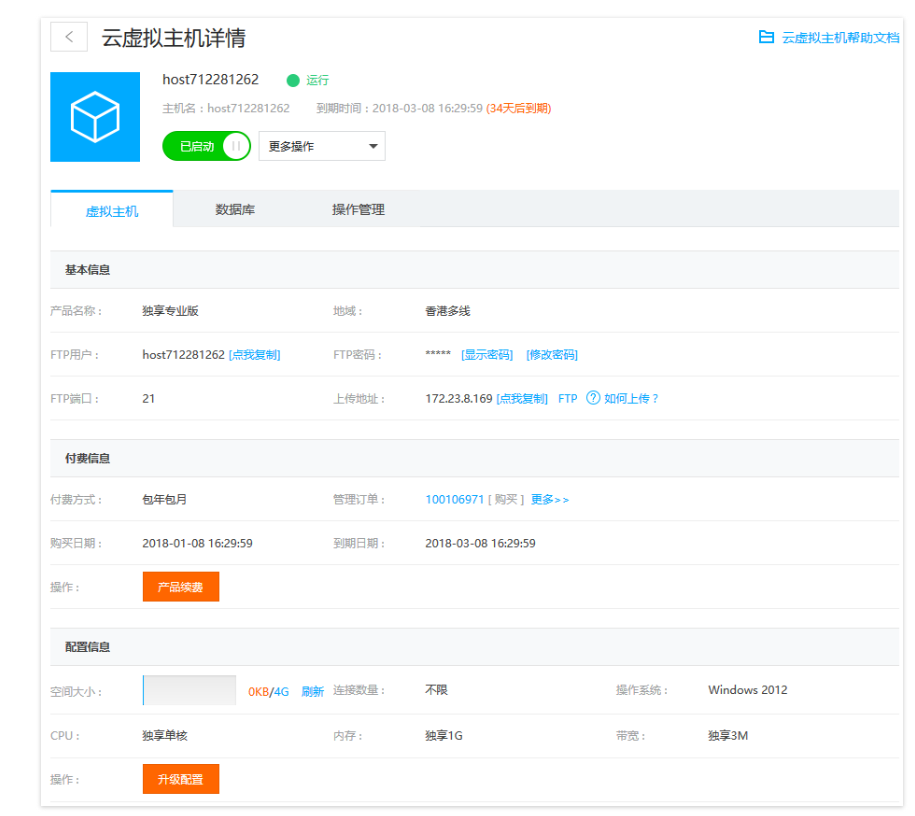915x816 pixels.
Task: Copy the FTP user via 点我复制
Action: point(254,355)
